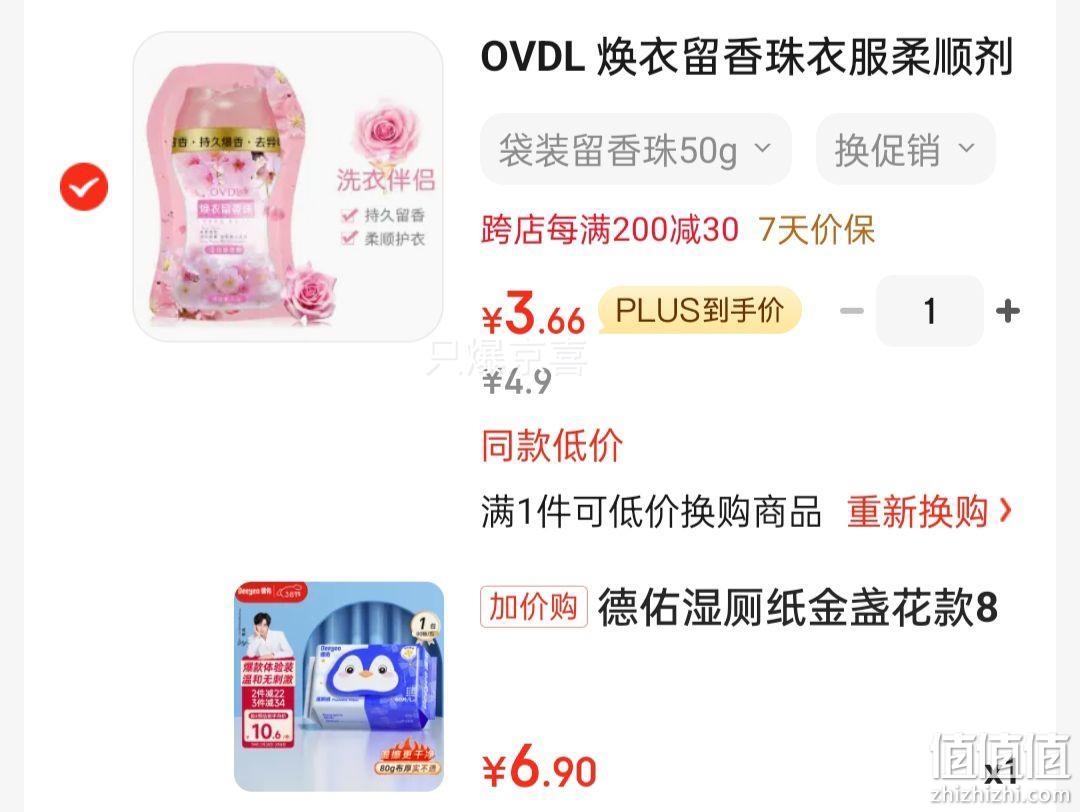Click chevron arrow beside 换促销

pyautogui.click(x=966, y=148)
